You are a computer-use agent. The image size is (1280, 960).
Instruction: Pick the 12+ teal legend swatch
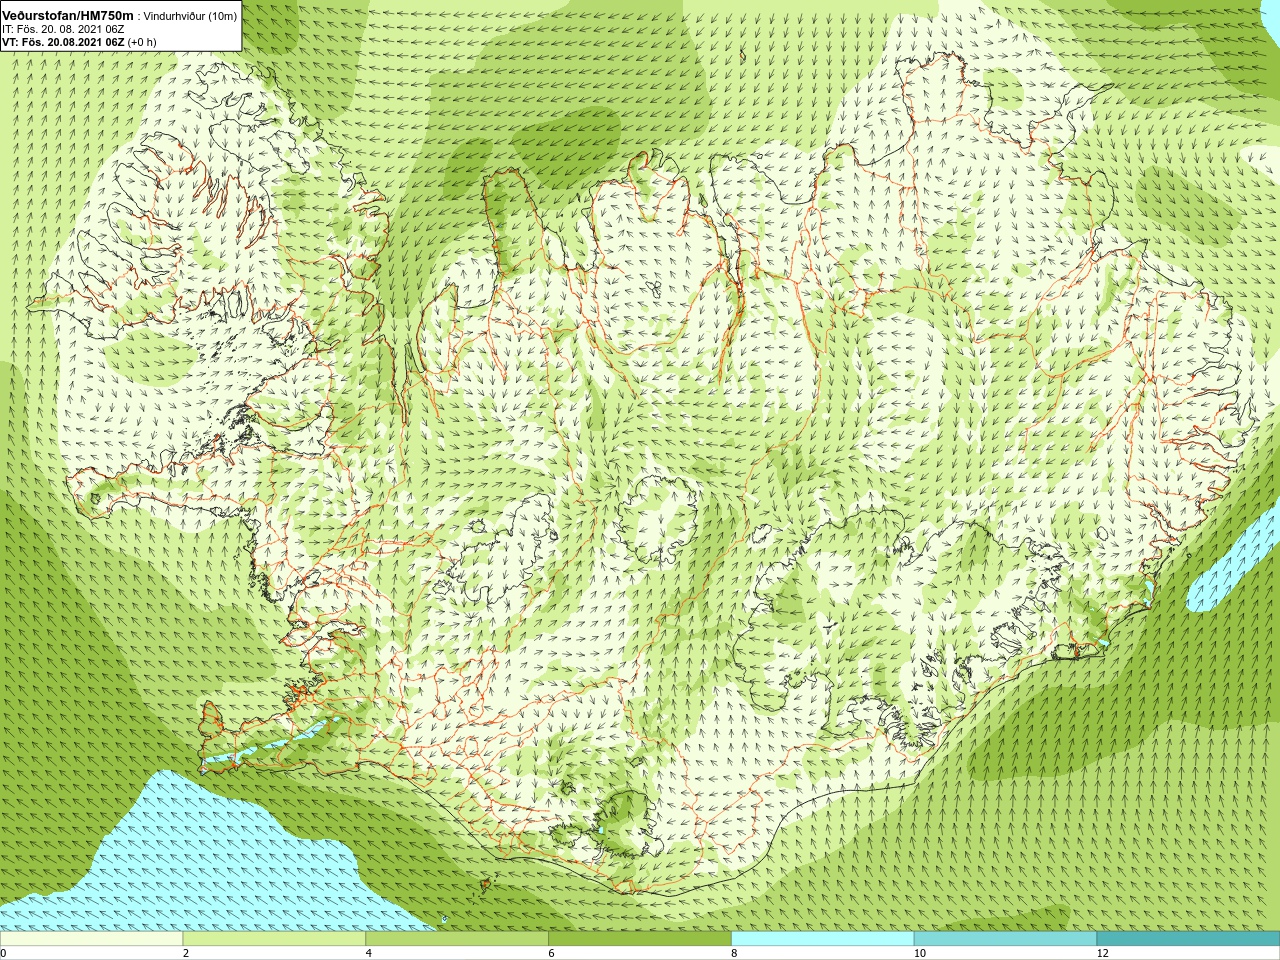1188,939
